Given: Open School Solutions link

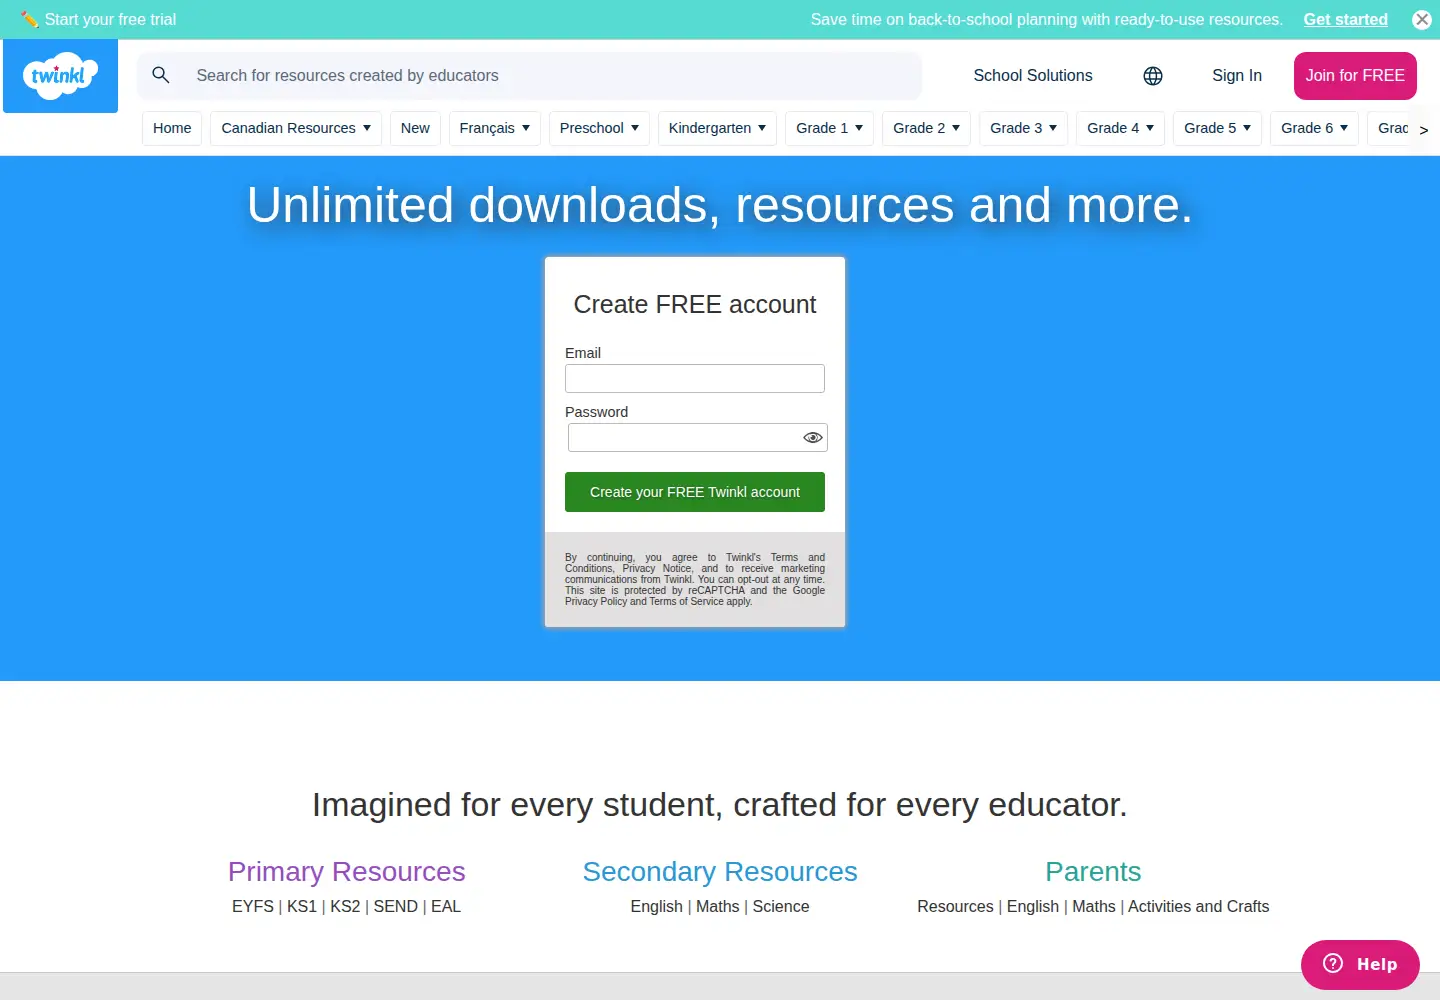Looking at the screenshot, I should coord(1033,76).
